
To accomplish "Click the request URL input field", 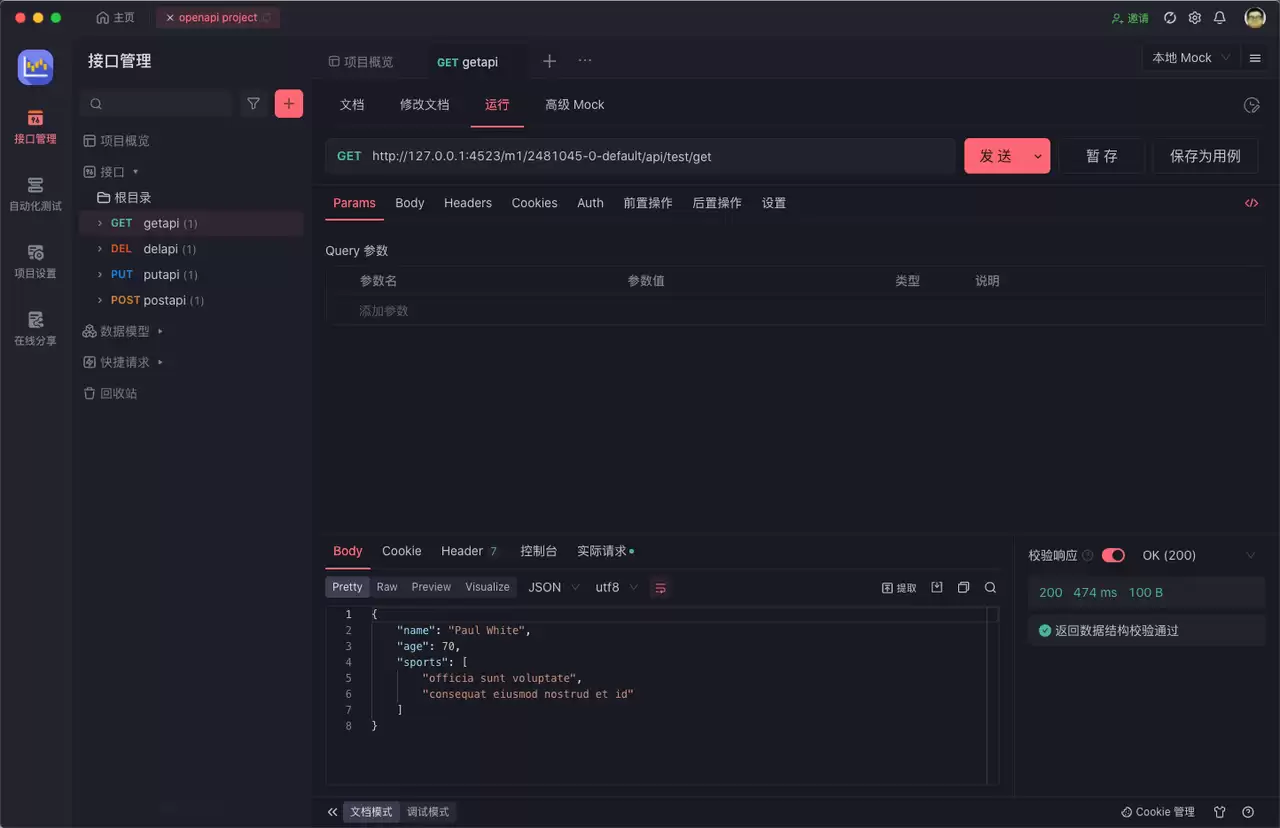I will coord(640,156).
